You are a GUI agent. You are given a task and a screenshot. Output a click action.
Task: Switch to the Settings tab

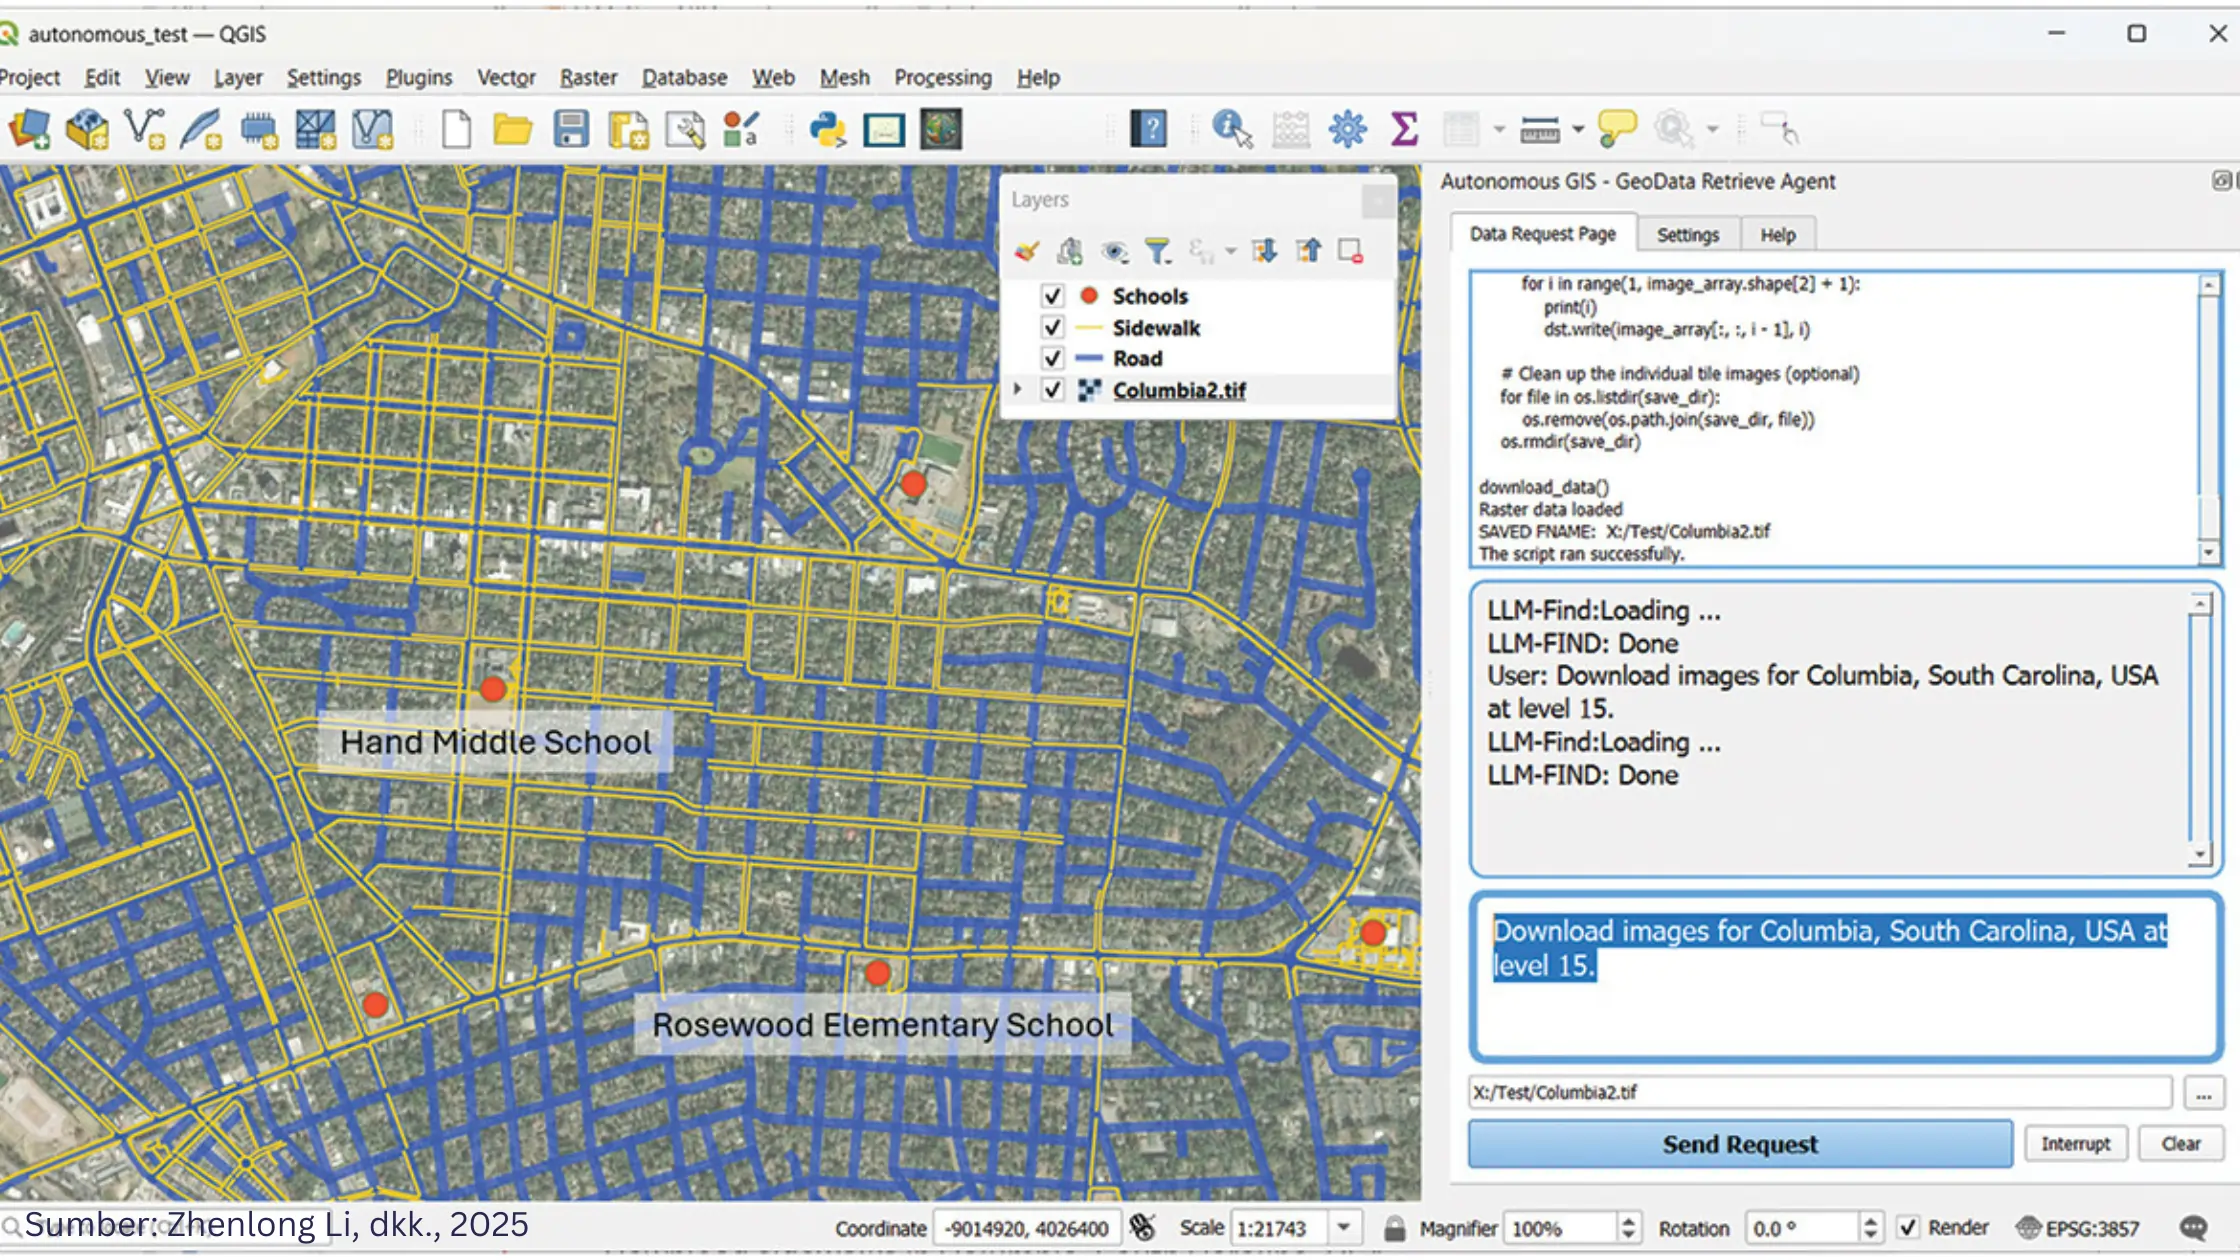pos(1687,235)
